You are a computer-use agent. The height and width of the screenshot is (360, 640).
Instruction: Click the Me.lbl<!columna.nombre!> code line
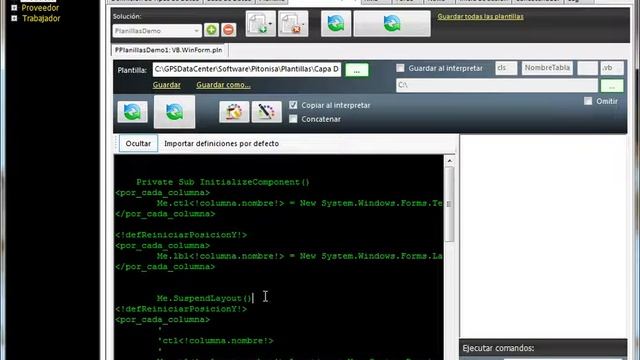tap(300, 256)
